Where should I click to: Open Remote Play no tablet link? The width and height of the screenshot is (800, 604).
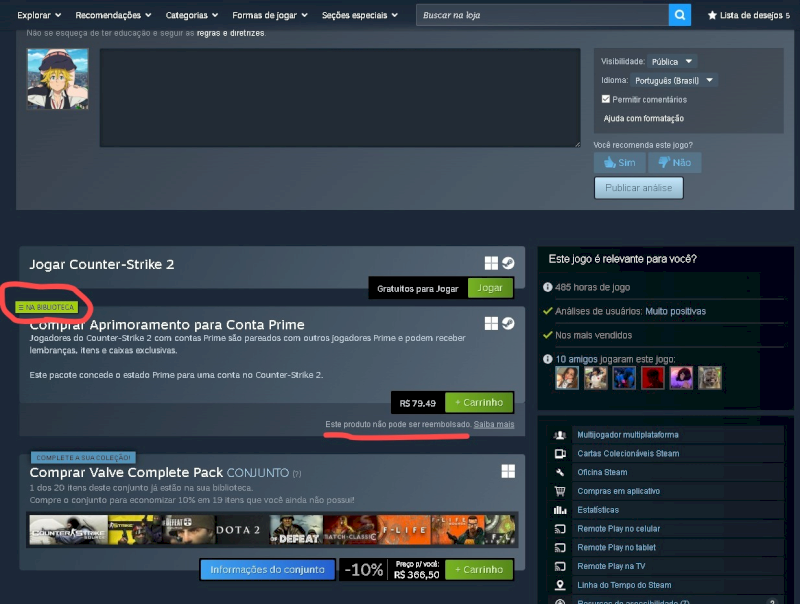(x=616, y=547)
